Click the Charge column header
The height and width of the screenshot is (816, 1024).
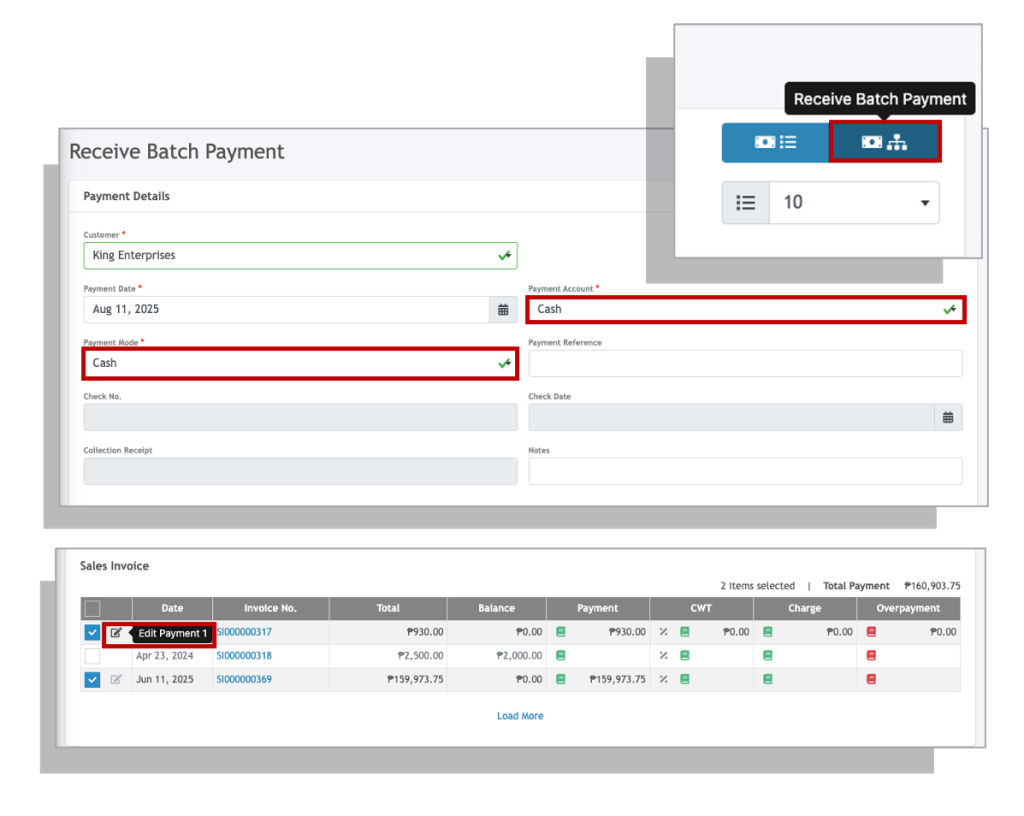pos(805,608)
